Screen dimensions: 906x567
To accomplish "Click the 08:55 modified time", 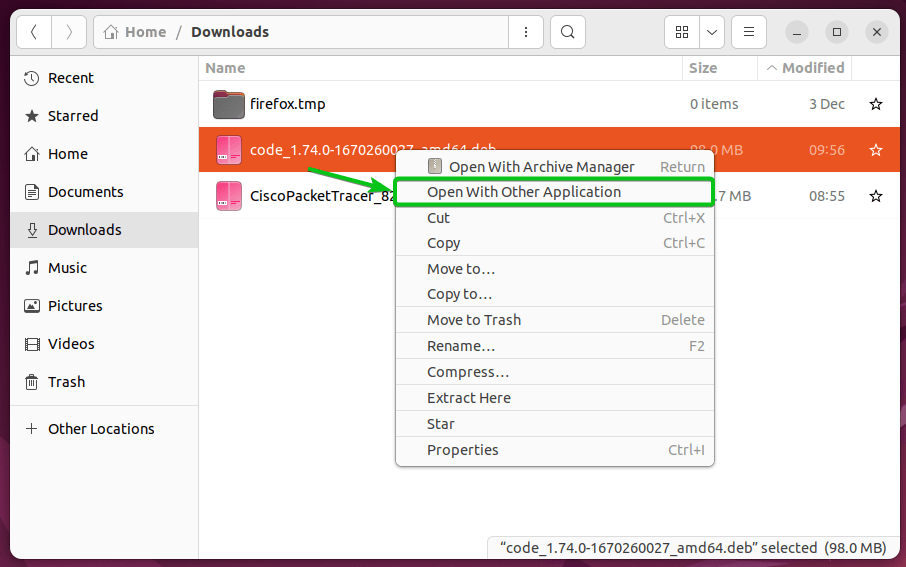I will [827, 196].
